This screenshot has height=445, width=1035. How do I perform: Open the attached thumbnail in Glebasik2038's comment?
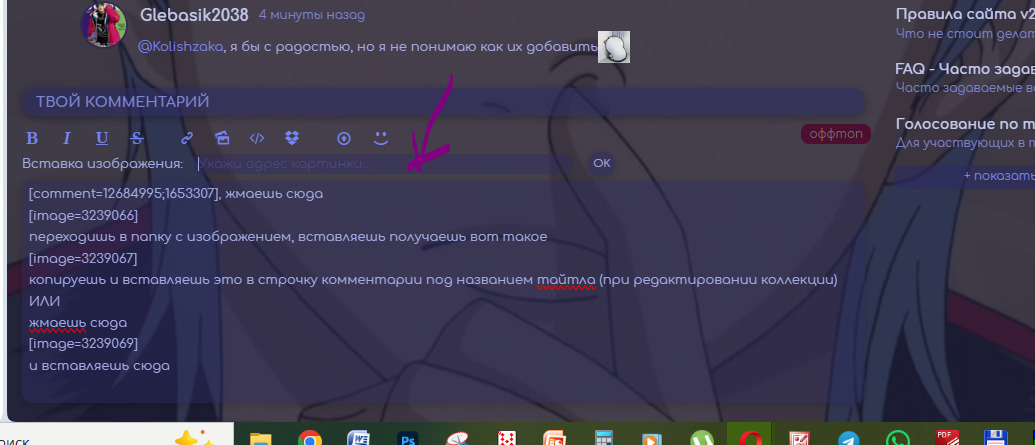(613, 46)
